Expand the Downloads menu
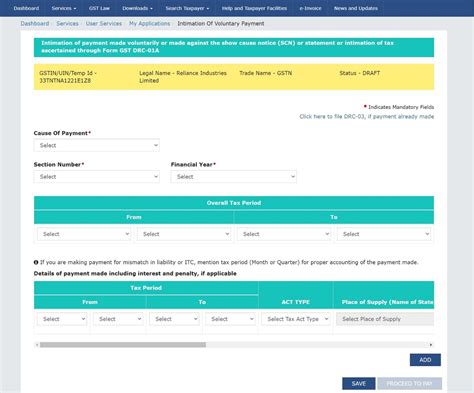This screenshot has width=474, height=393. coord(137,8)
